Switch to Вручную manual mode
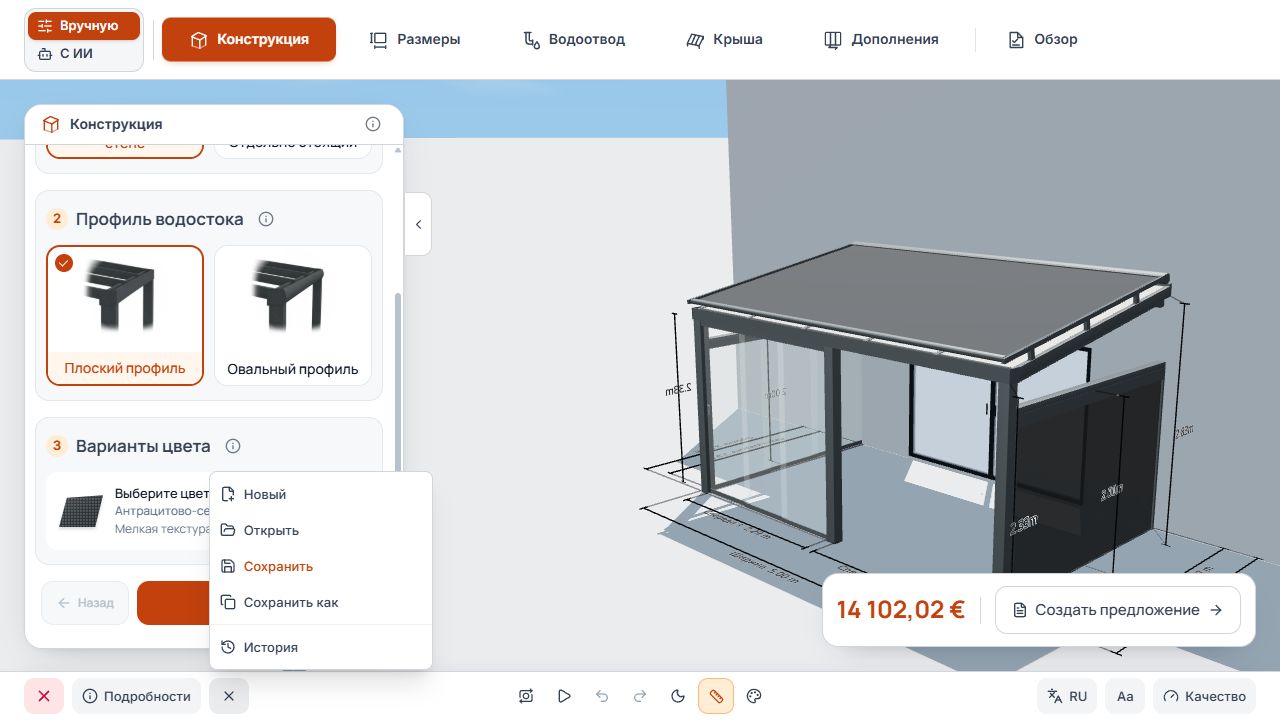The width and height of the screenshot is (1280, 720). (x=84, y=26)
